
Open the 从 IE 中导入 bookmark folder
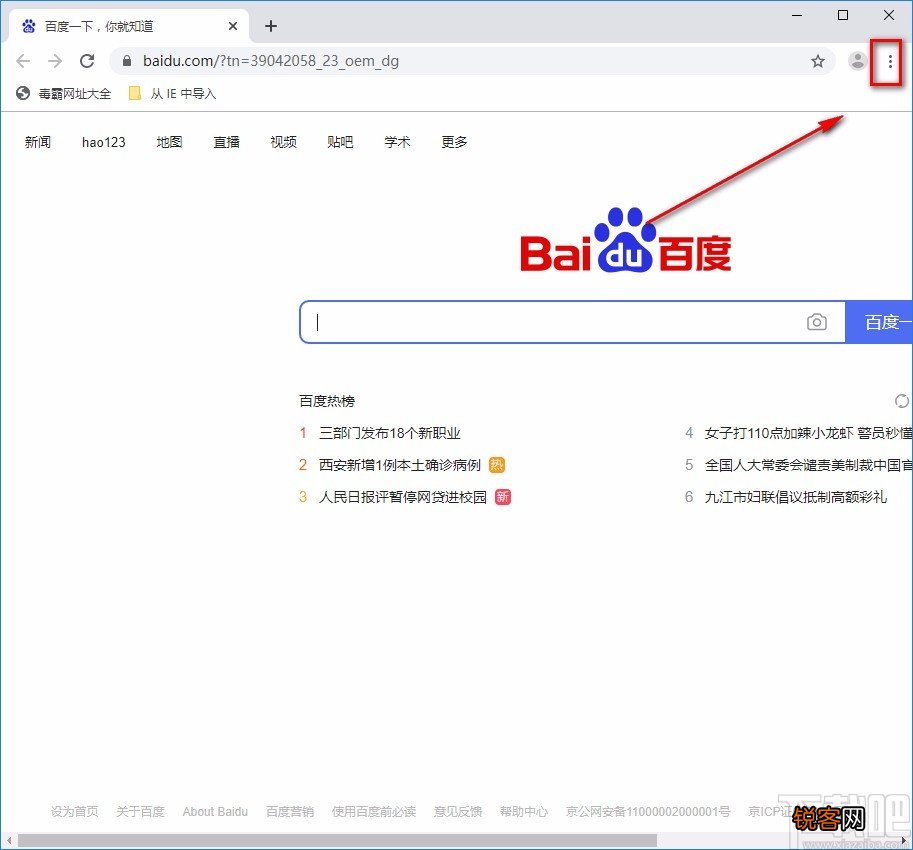(172, 94)
